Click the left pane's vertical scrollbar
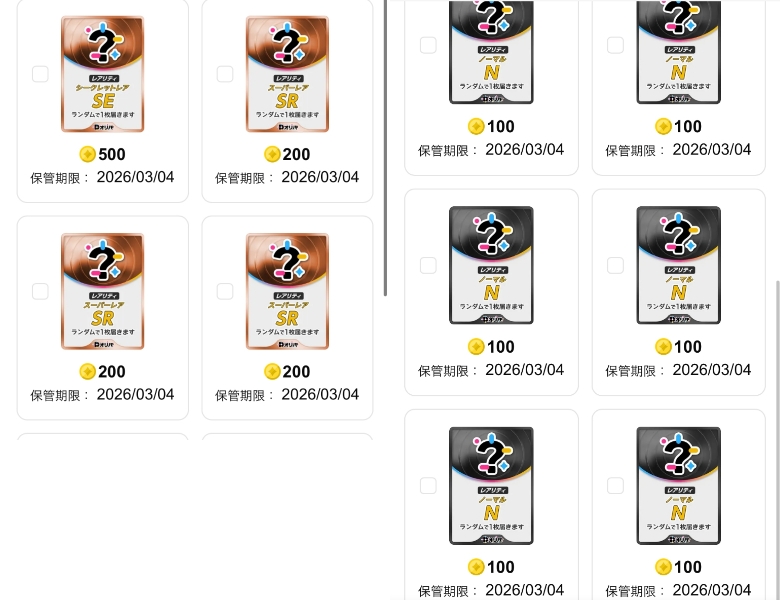The image size is (780, 600). (386, 148)
